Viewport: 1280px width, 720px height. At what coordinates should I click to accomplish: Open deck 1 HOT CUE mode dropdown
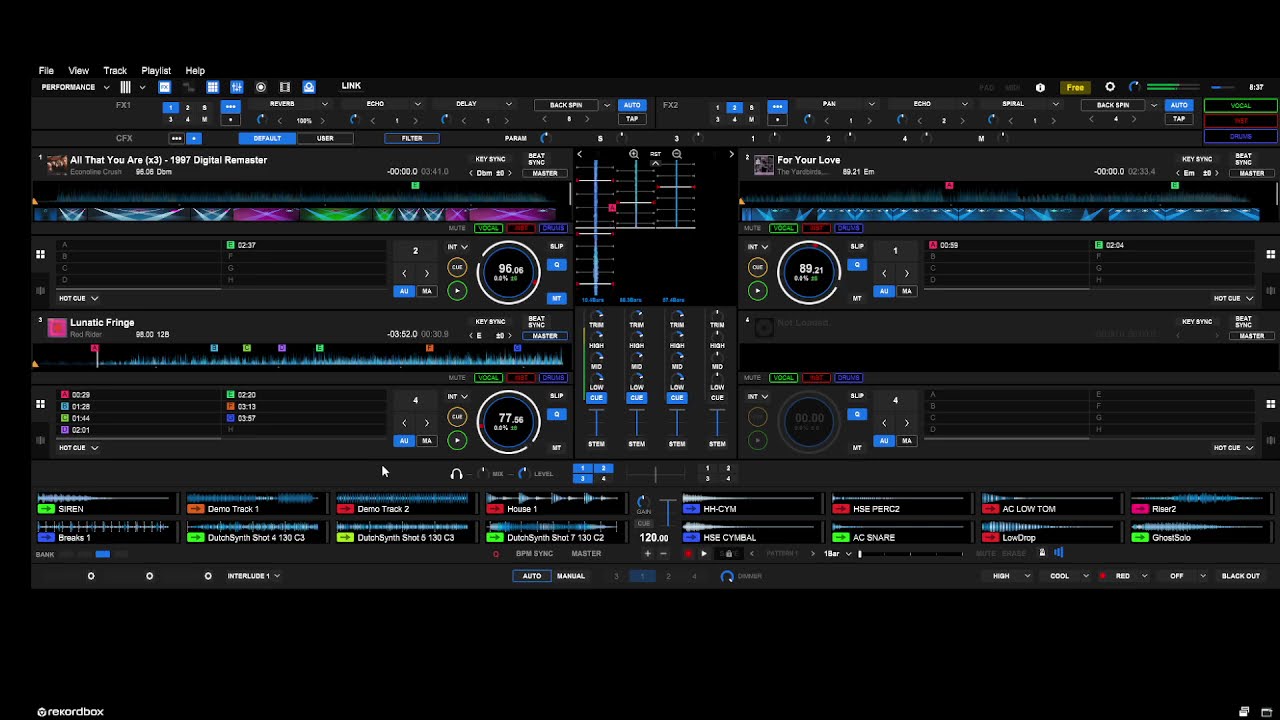(78, 298)
